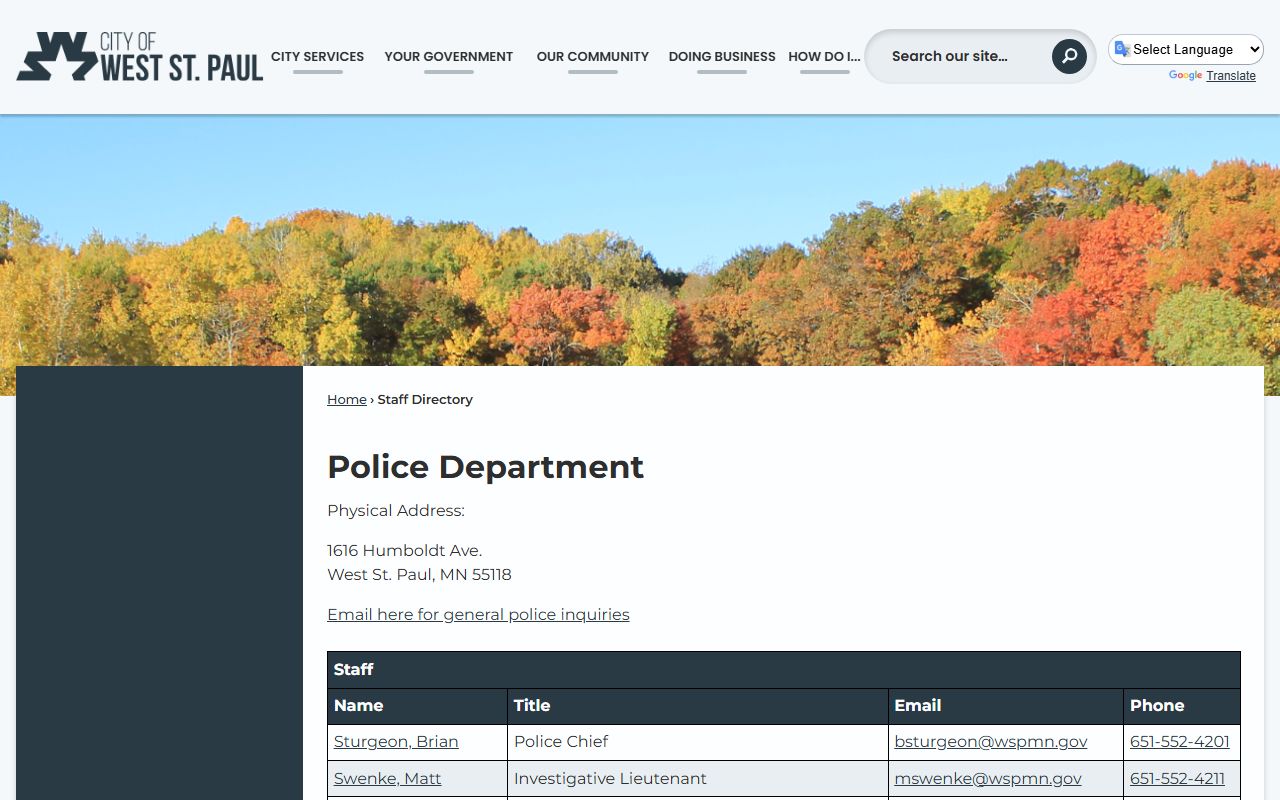Call phone number 651-552-4201
This screenshot has height=800, width=1280.
click(x=1180, y=741)
